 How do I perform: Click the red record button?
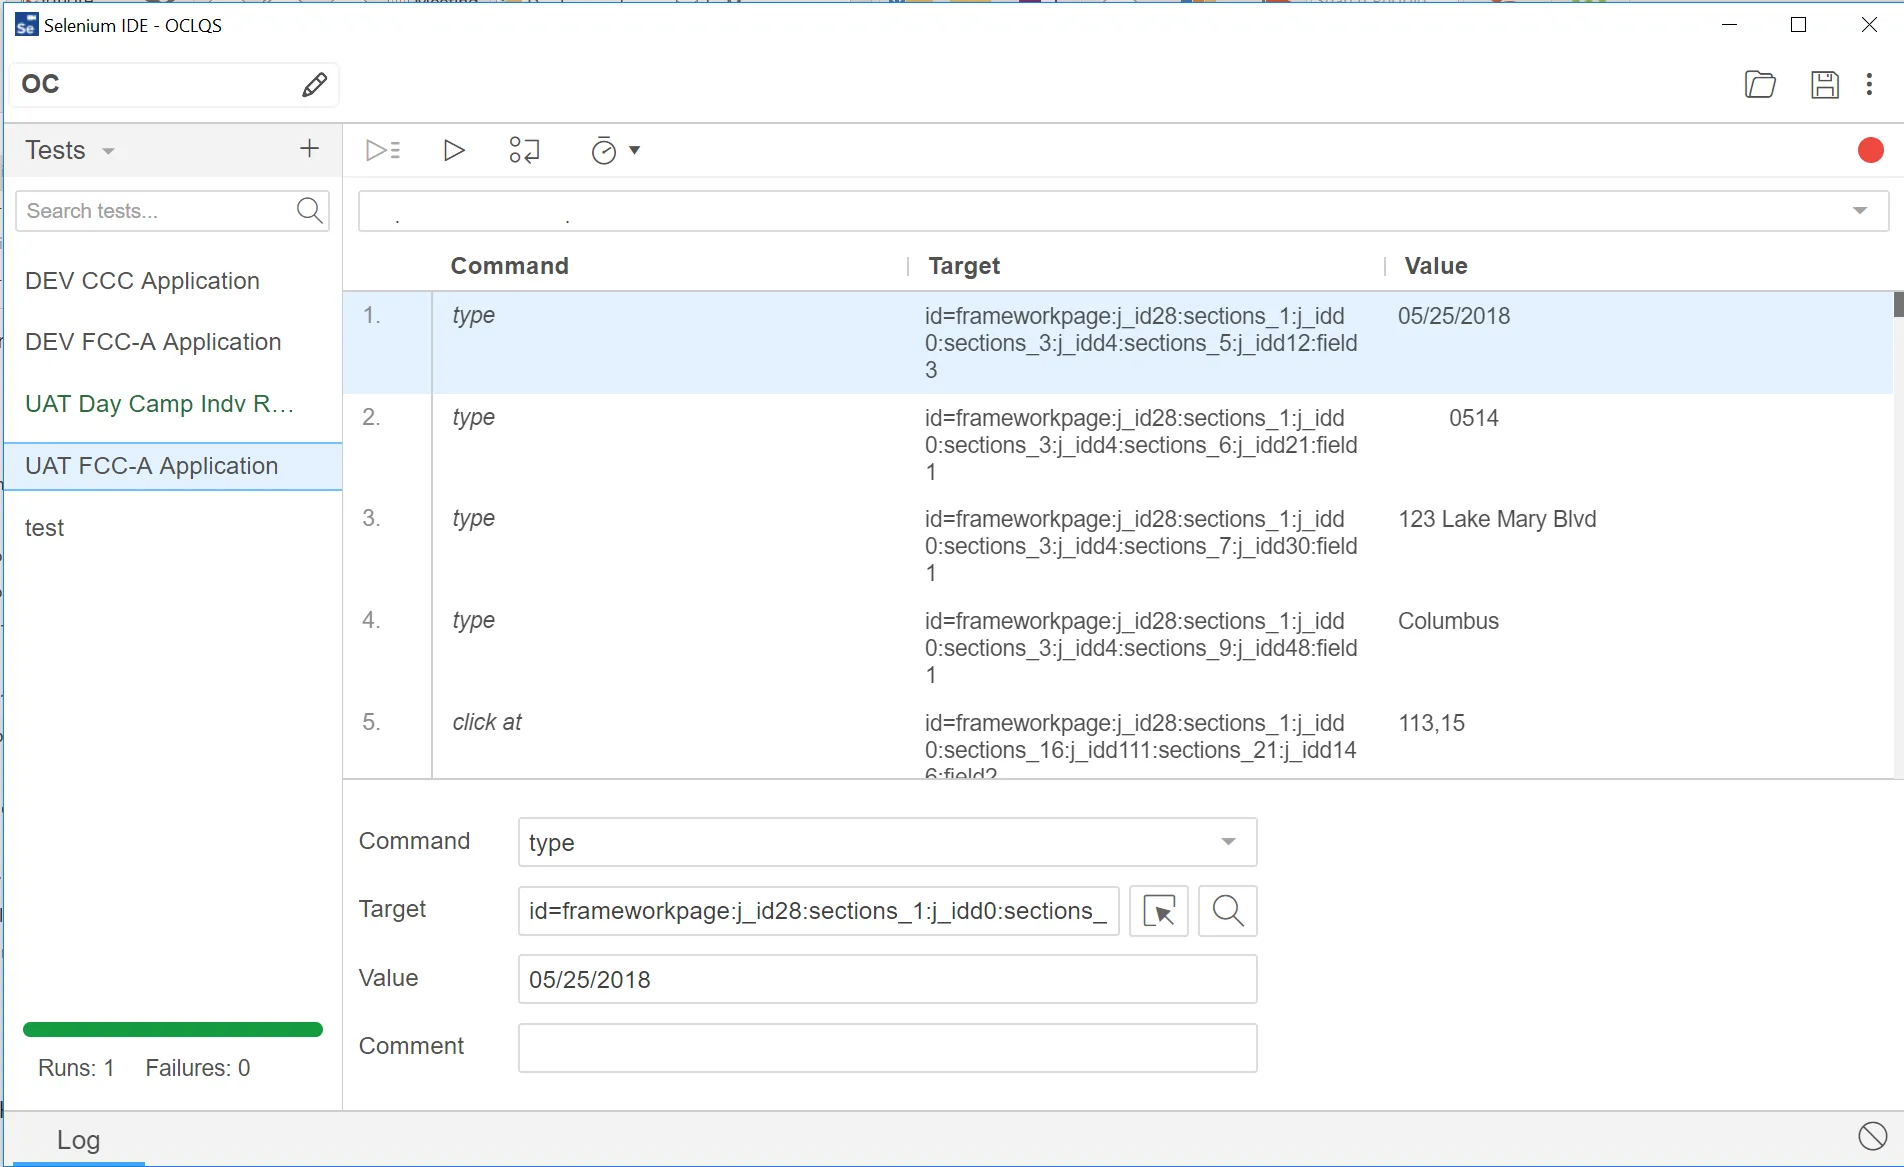[x=1870, y=150]
